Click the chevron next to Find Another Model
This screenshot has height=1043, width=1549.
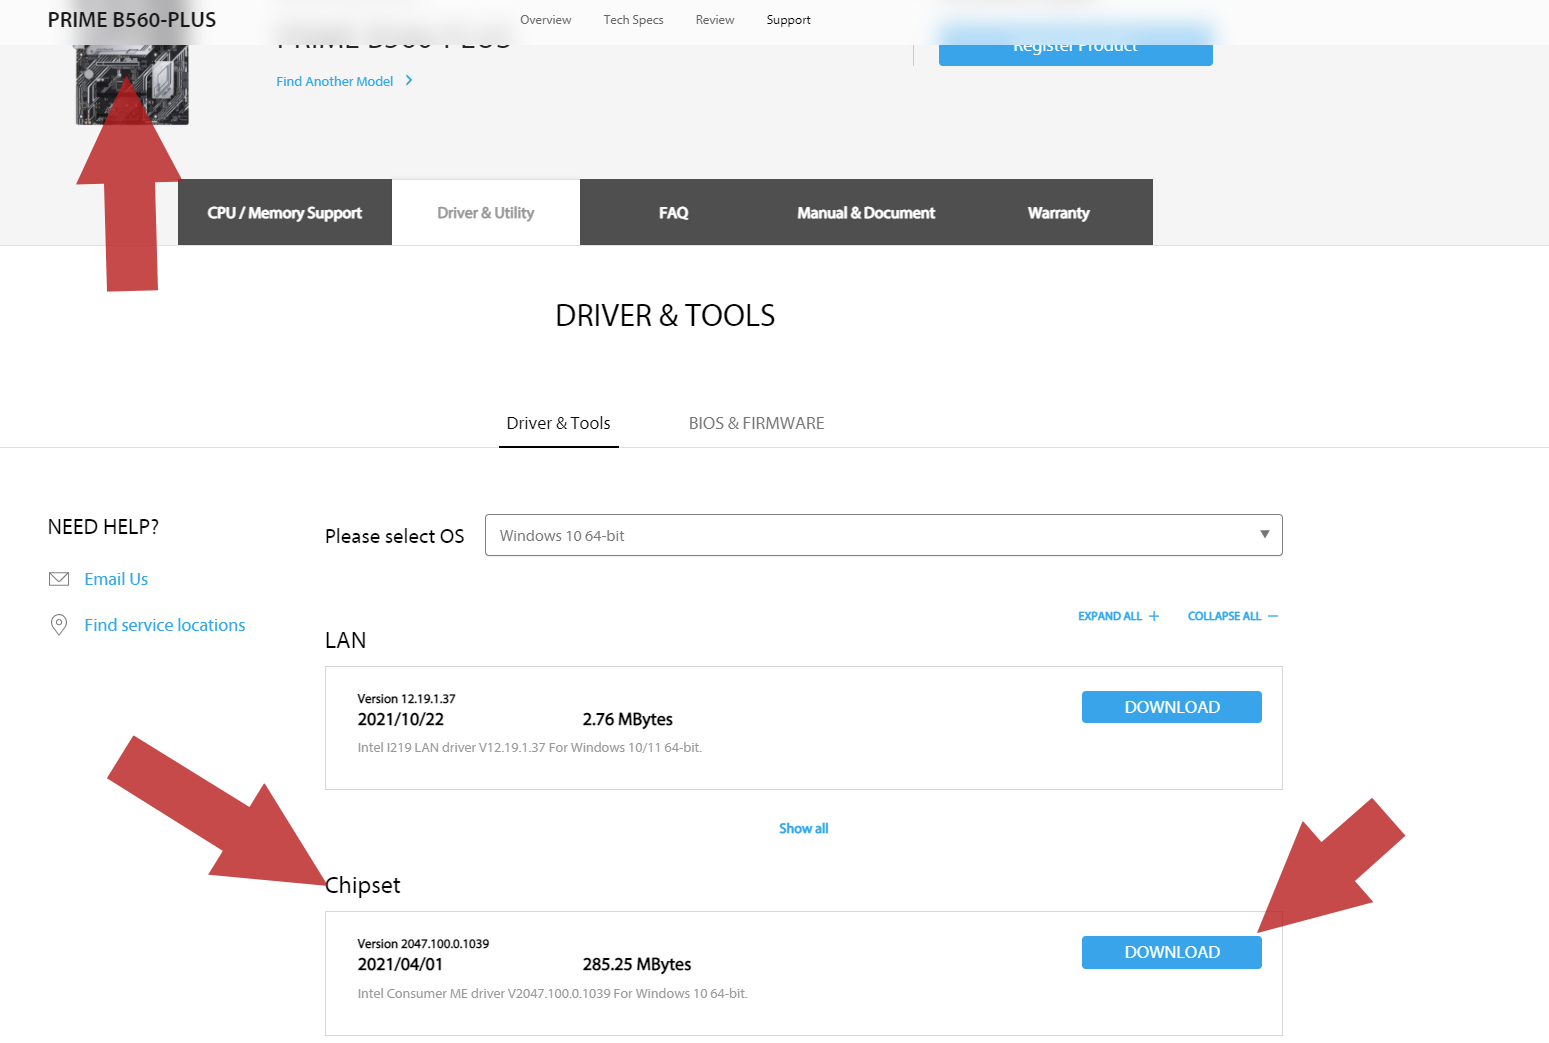click(409, 80)
